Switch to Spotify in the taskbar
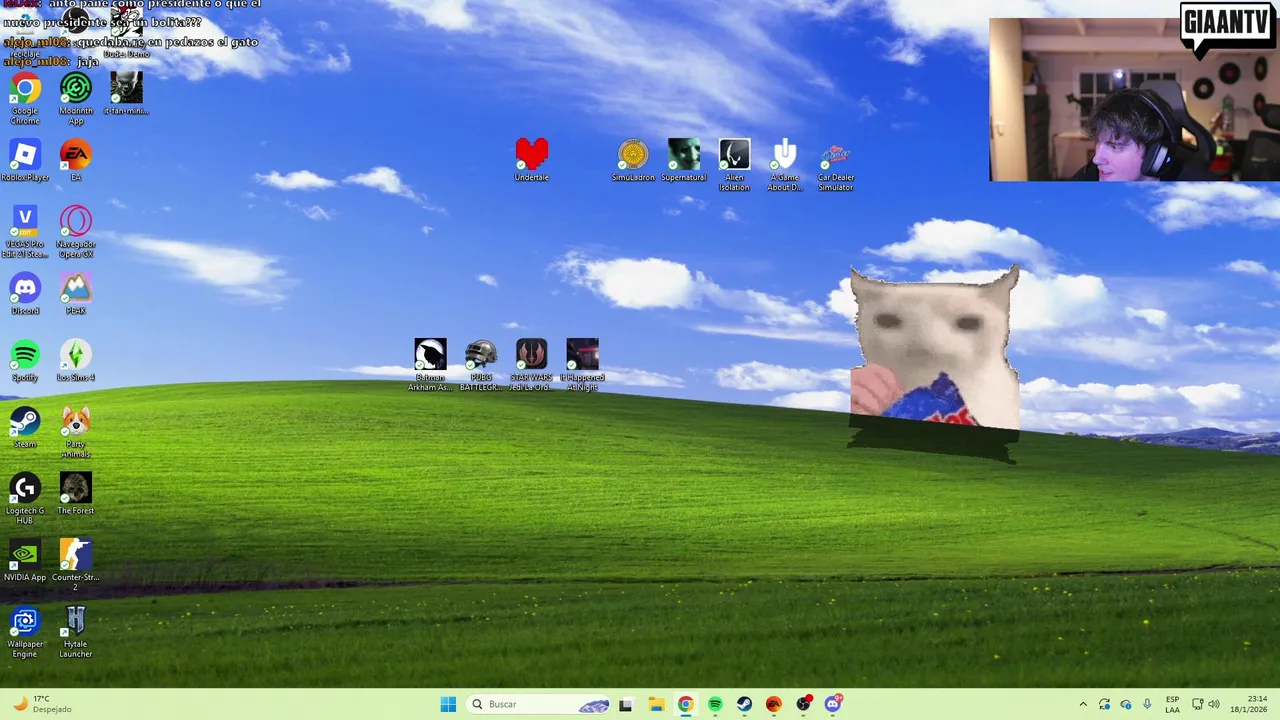The width and height of the screenshot is (1280, 720). point(715,704)
